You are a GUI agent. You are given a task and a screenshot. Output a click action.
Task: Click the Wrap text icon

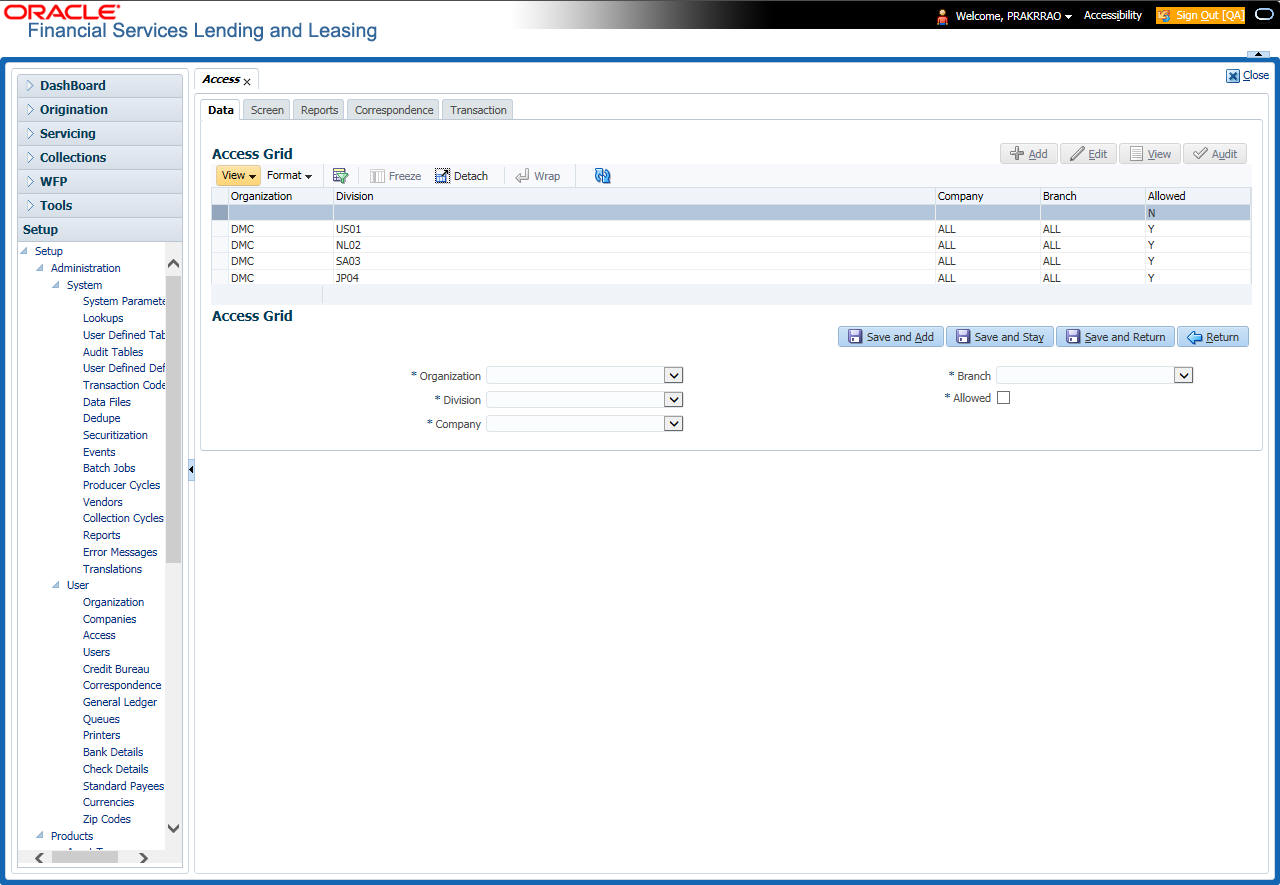[537, 175]
